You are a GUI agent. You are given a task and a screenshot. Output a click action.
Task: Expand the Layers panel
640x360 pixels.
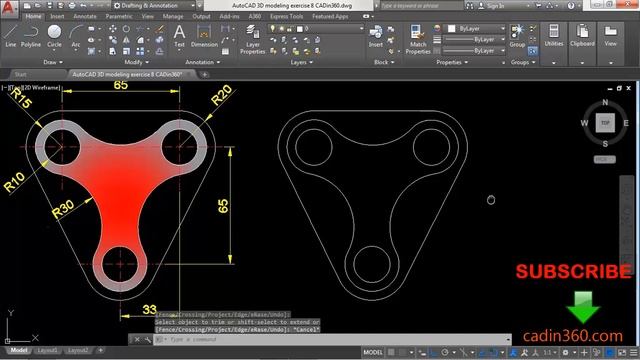coord(302,62)
